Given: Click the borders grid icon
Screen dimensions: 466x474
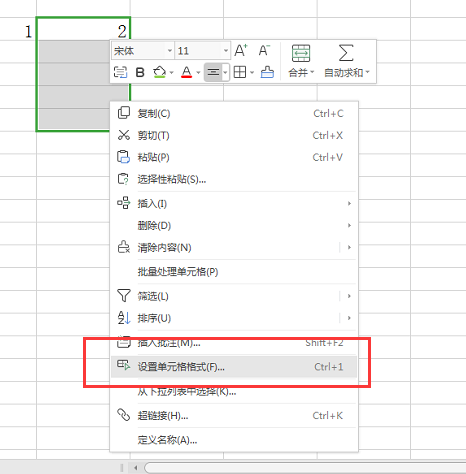Looking at the screenshot, I should 240,72.
